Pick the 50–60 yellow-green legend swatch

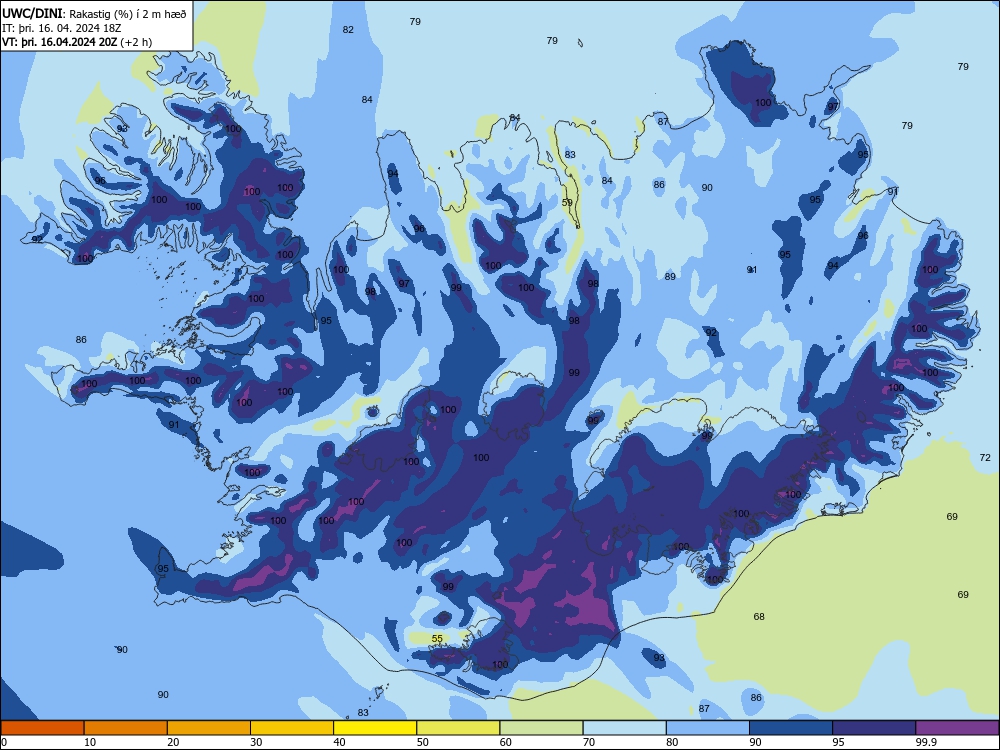(458, 728)
